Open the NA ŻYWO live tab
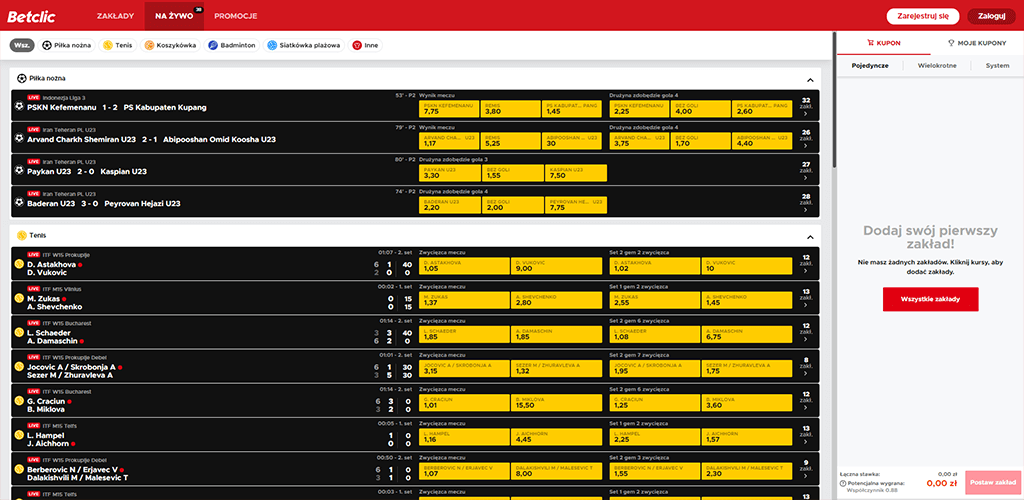 (x=174, y=16)
